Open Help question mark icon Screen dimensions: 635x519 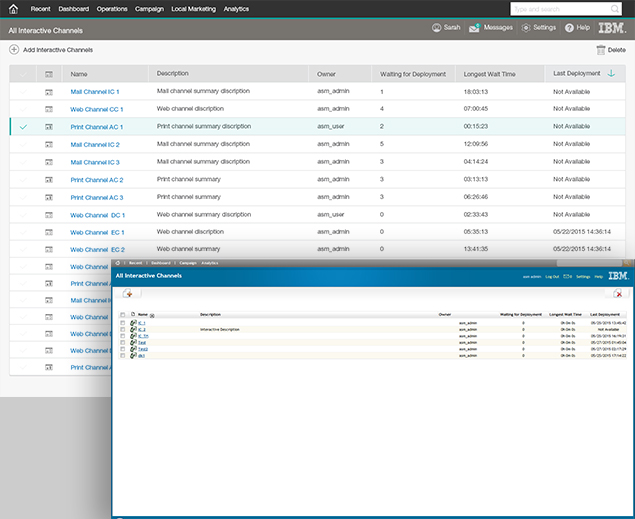pyautogui.click(x=569, y=28)
